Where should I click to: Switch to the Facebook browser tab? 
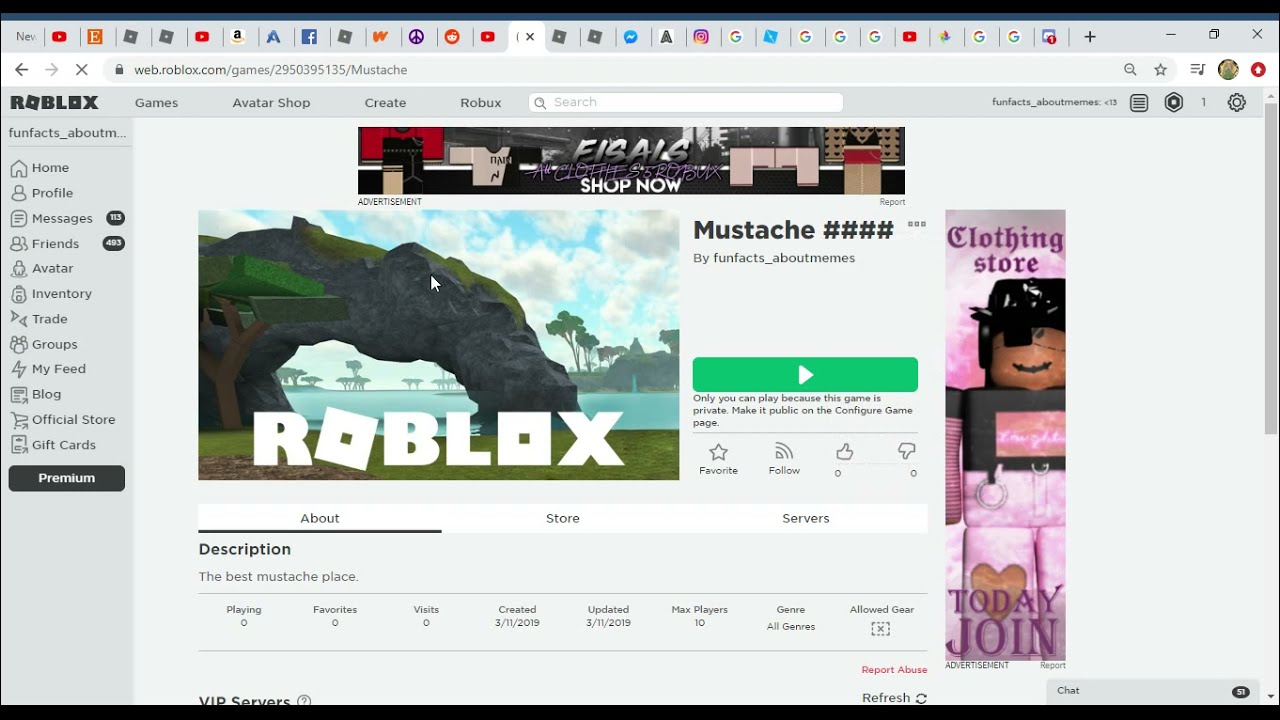pos(309,37)
